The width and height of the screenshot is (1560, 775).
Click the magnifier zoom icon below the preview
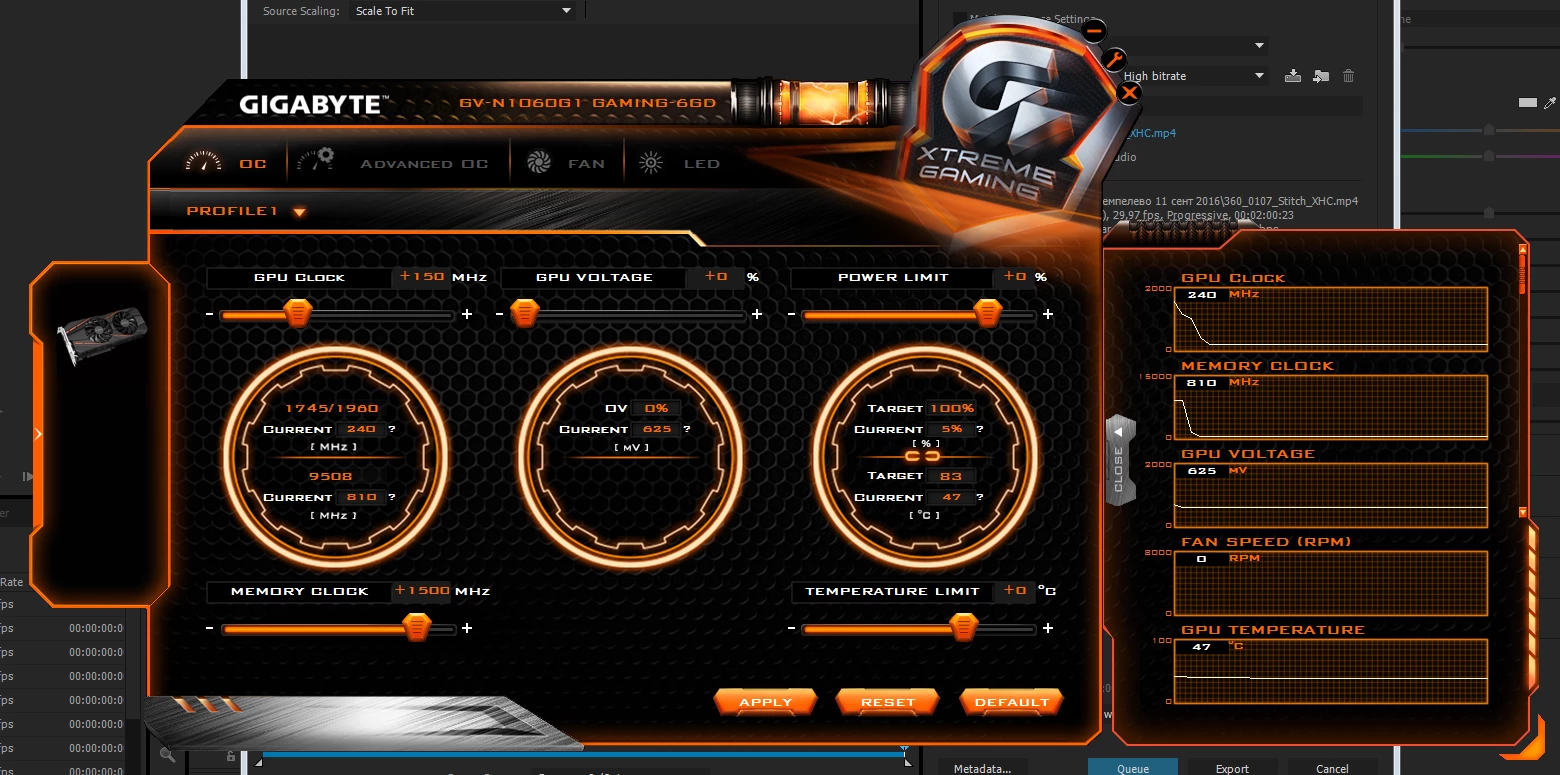pyautogui.click(x=167, y=756)
